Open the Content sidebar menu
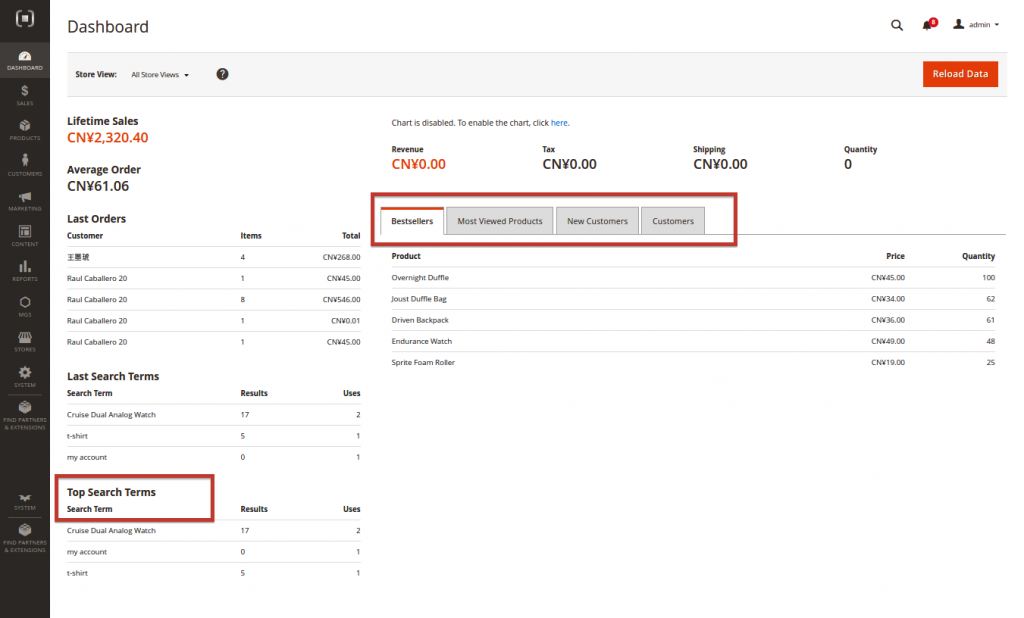 (x=24, y=236)
